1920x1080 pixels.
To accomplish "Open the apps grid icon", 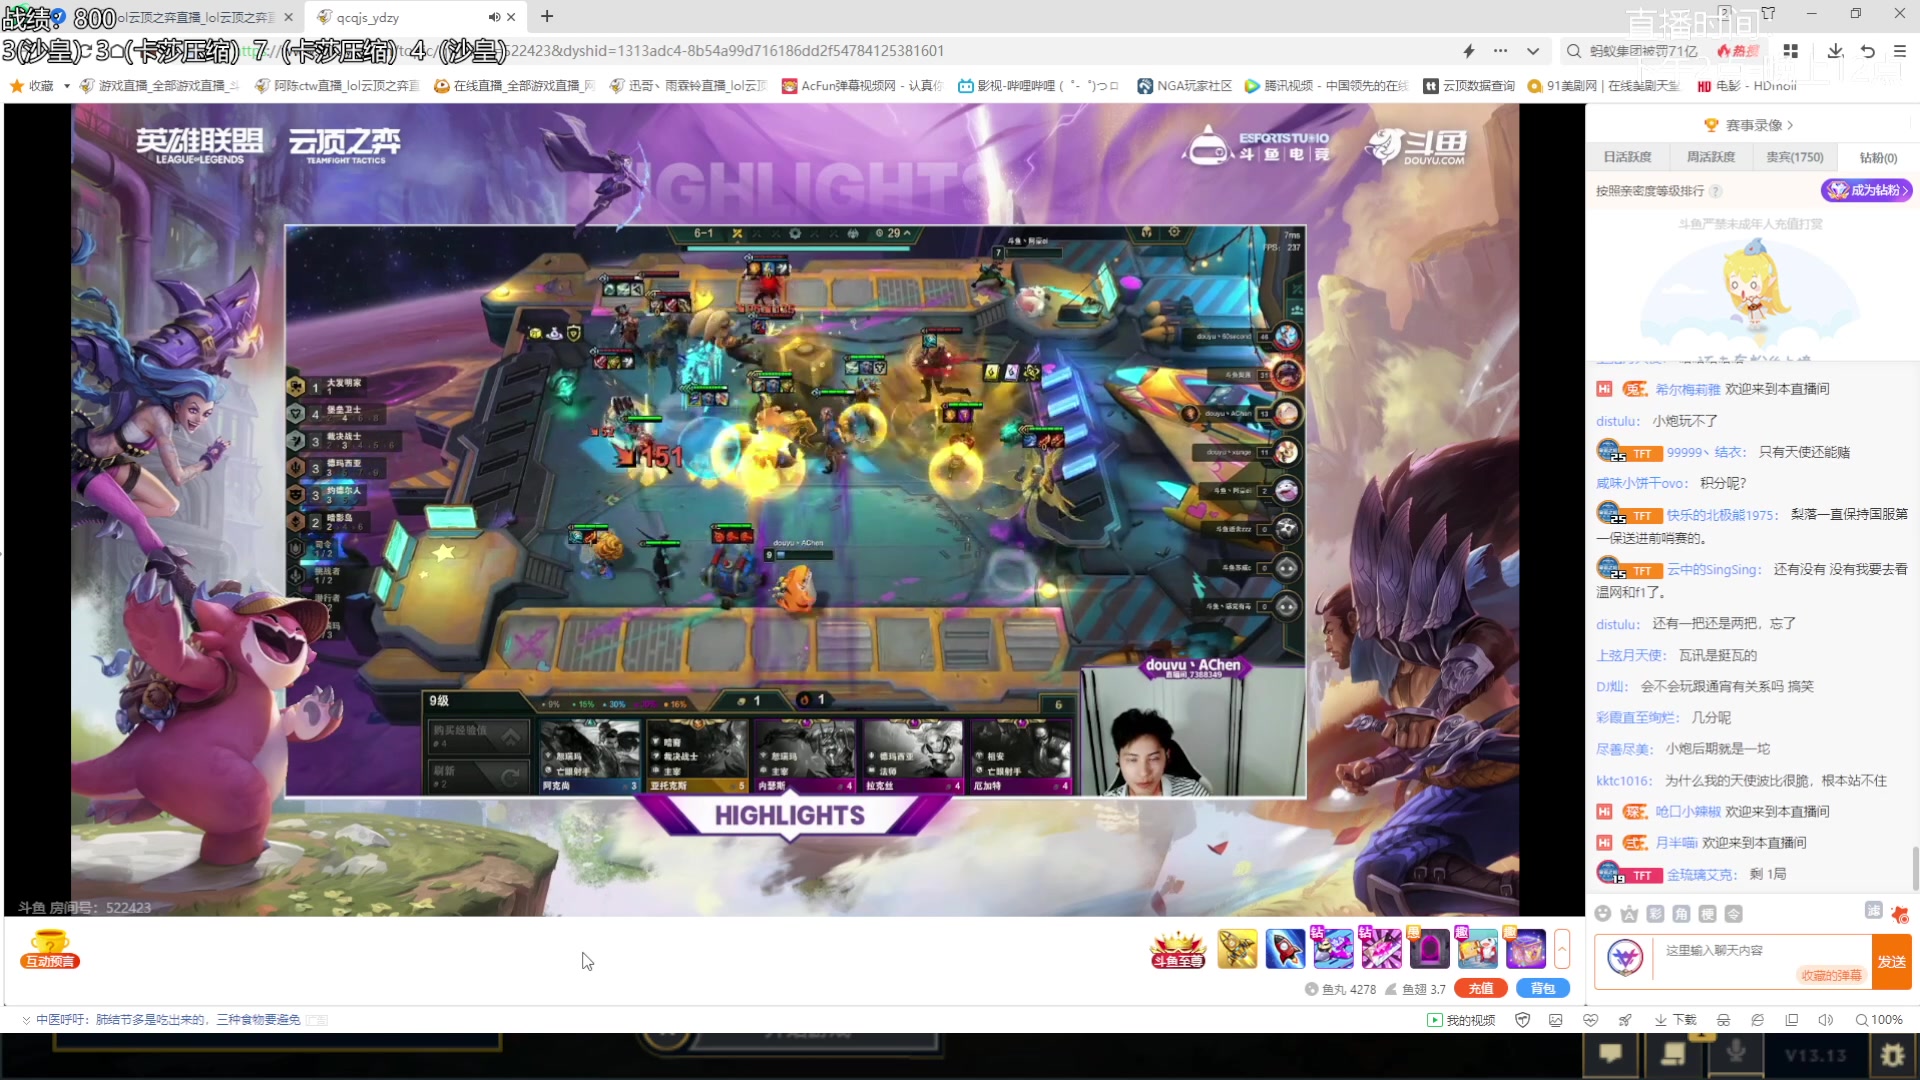I will tap(1791, 51).
